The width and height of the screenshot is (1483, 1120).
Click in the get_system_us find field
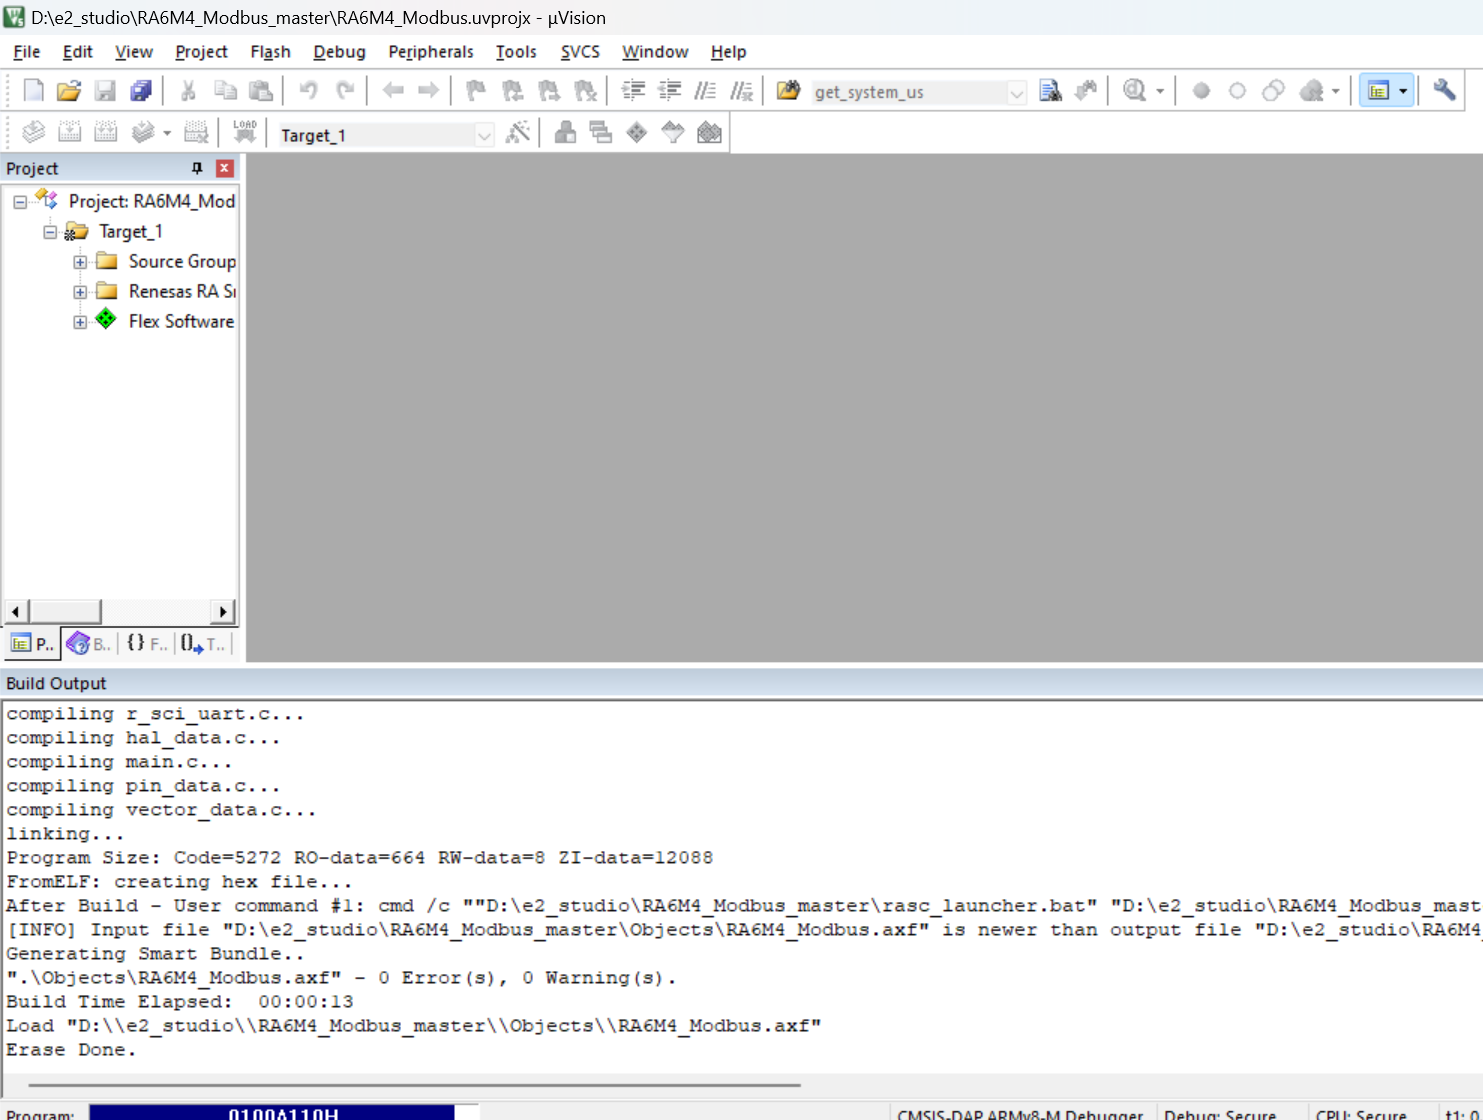(908, 92)
